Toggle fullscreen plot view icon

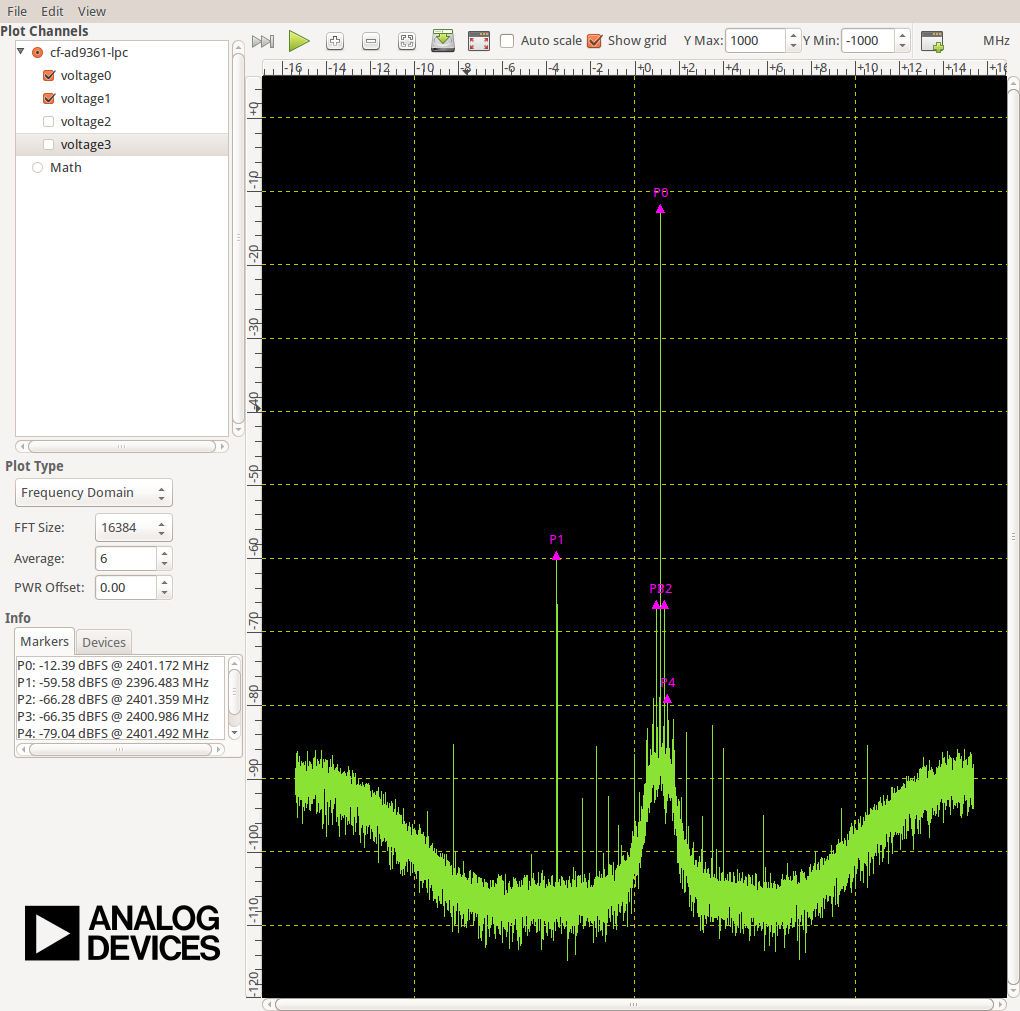click(479, 41)
